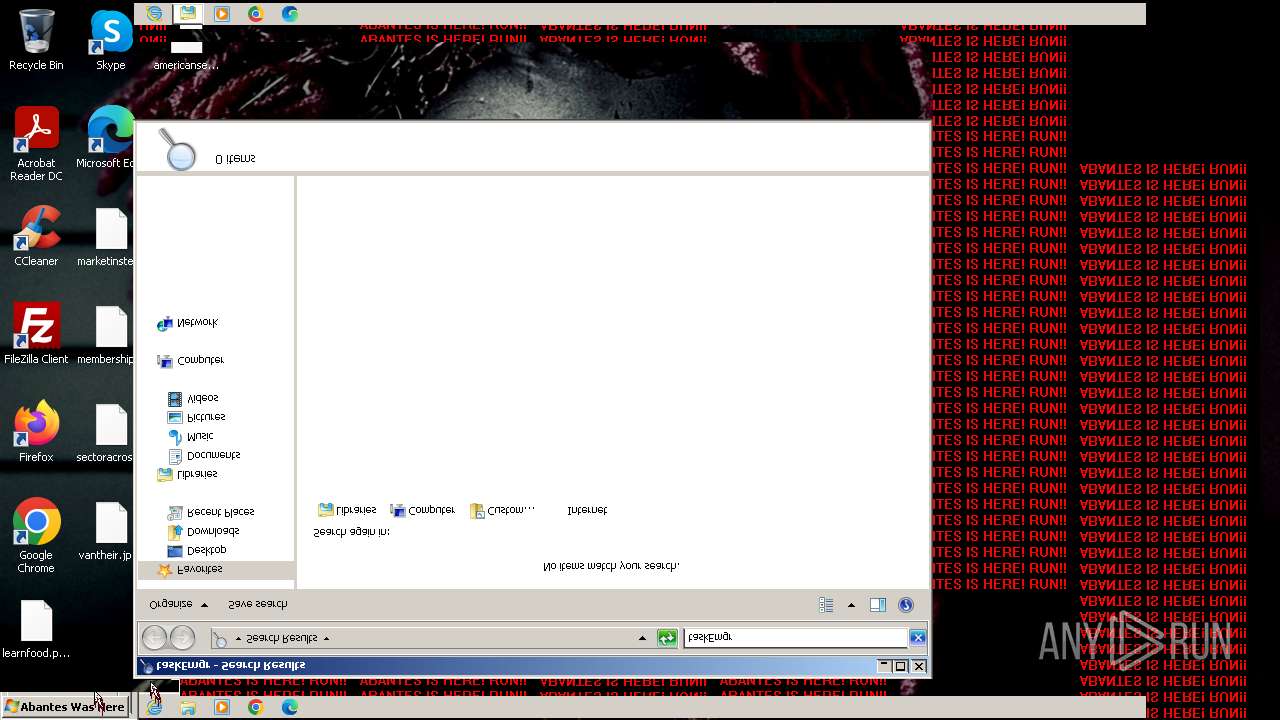1280x720 pixels.
Task: Open the Recycle Bin desktop icon
Action: [x=36, y=40]
